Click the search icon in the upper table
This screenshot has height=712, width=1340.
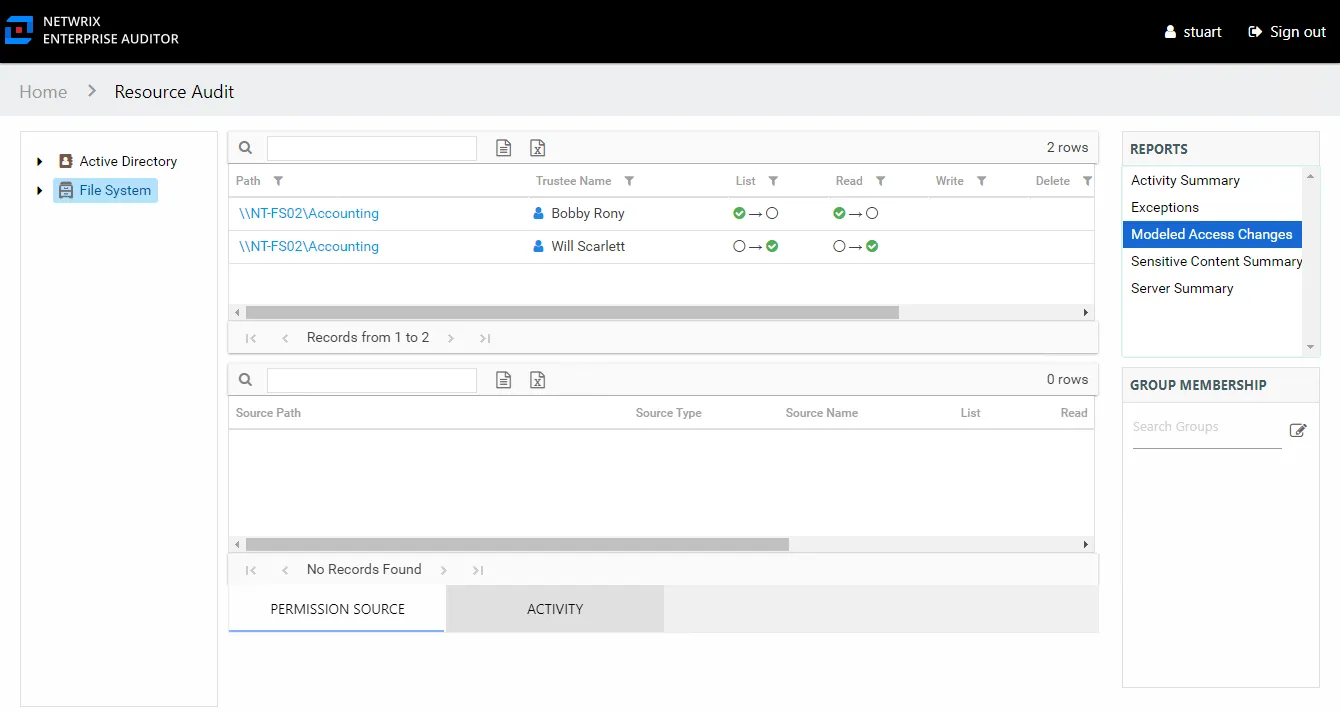coord(246,148)
